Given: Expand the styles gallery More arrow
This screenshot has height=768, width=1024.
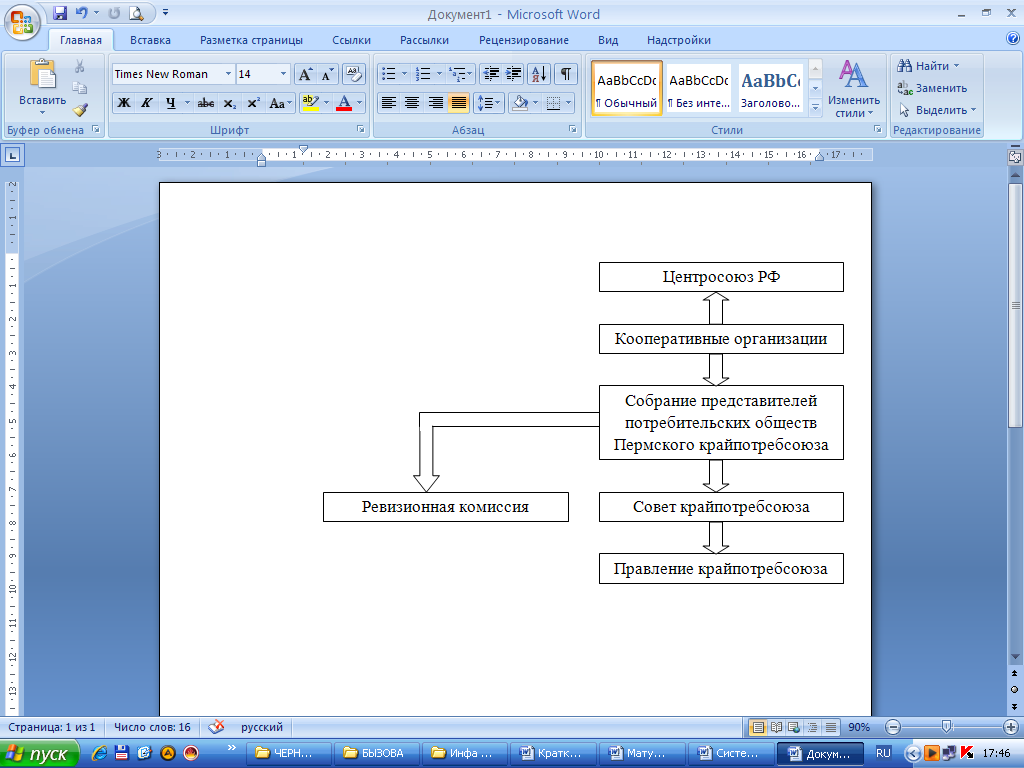Looking at the screenshot, I should [815, 107].
